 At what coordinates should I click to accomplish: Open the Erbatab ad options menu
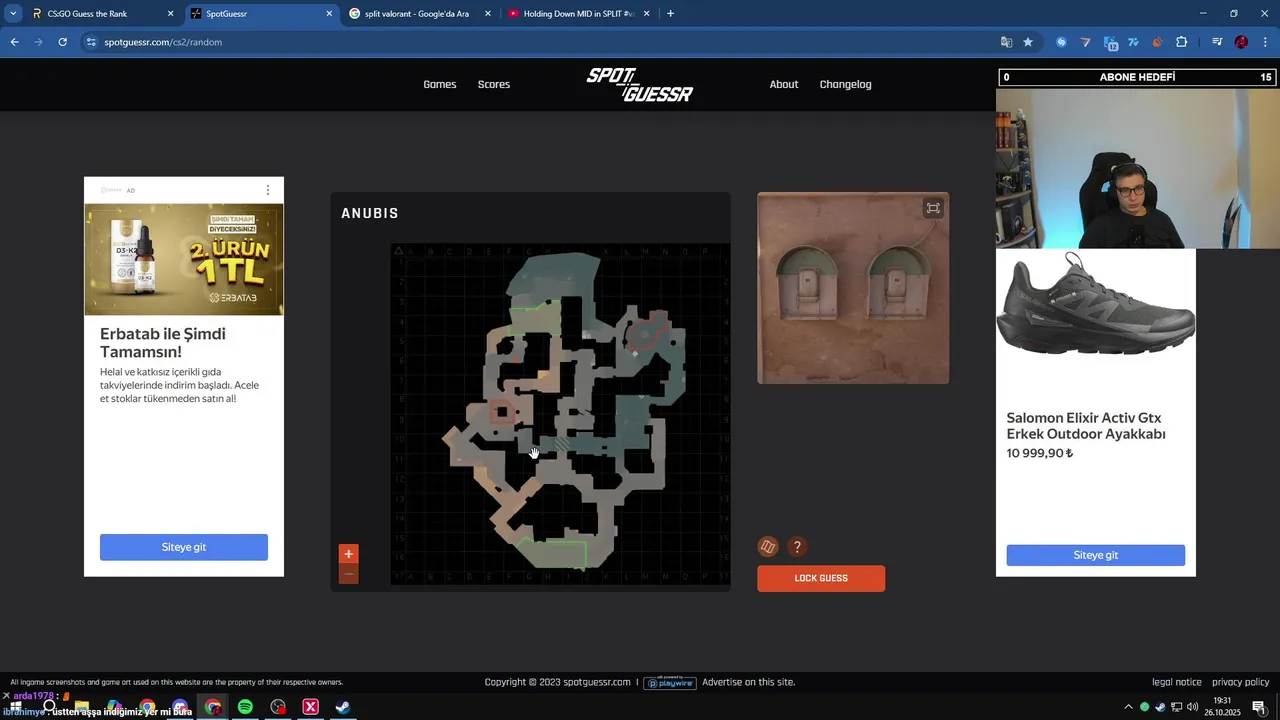pos(267,190)
